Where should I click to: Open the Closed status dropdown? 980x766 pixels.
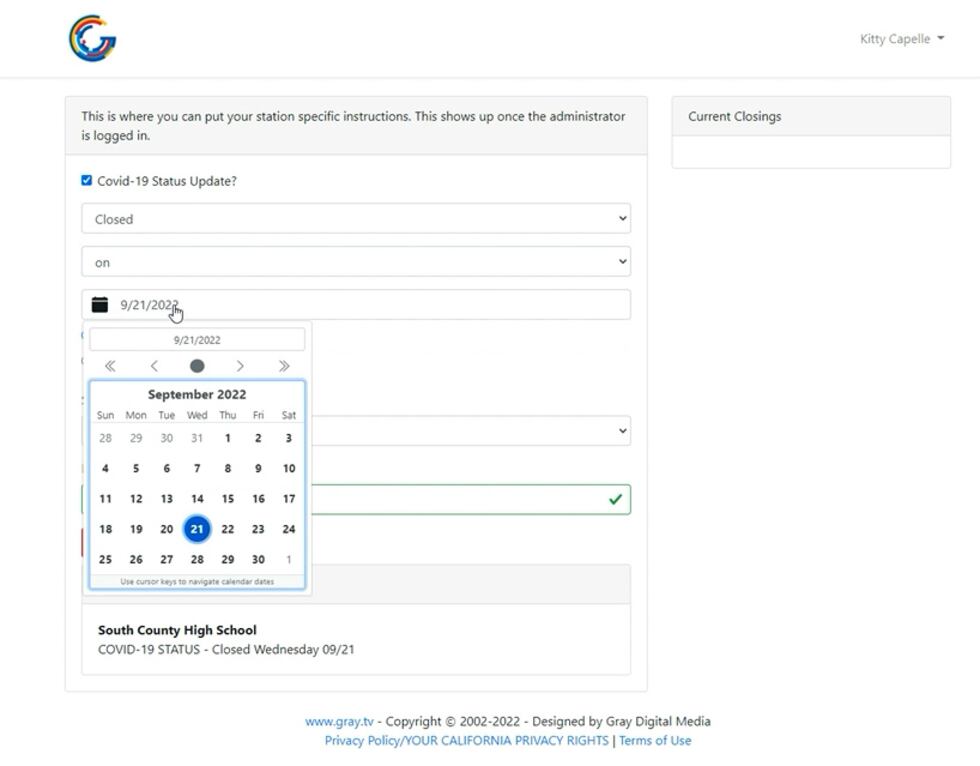point(356,219)
